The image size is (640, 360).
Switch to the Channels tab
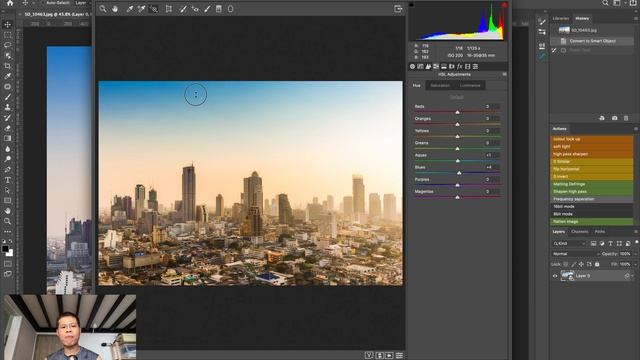click(x=580, y=231)
